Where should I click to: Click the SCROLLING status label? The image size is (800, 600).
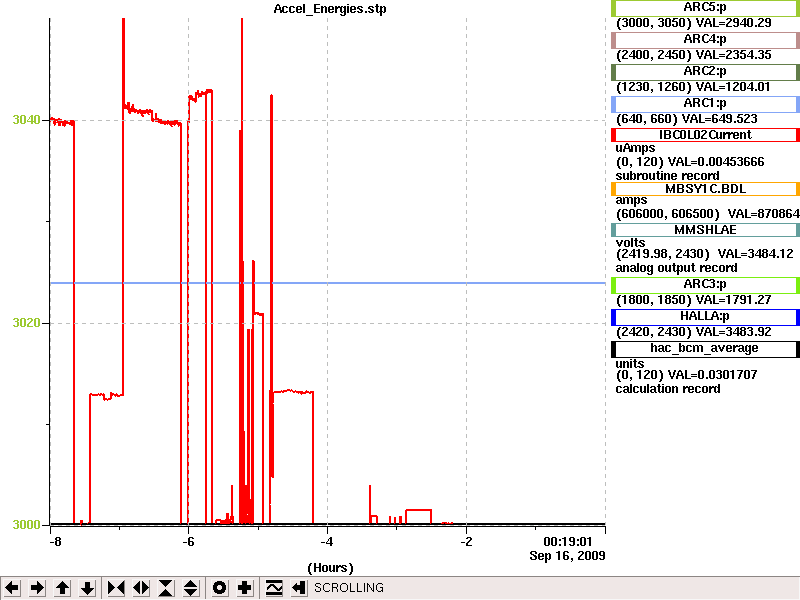tap(348, 588)
